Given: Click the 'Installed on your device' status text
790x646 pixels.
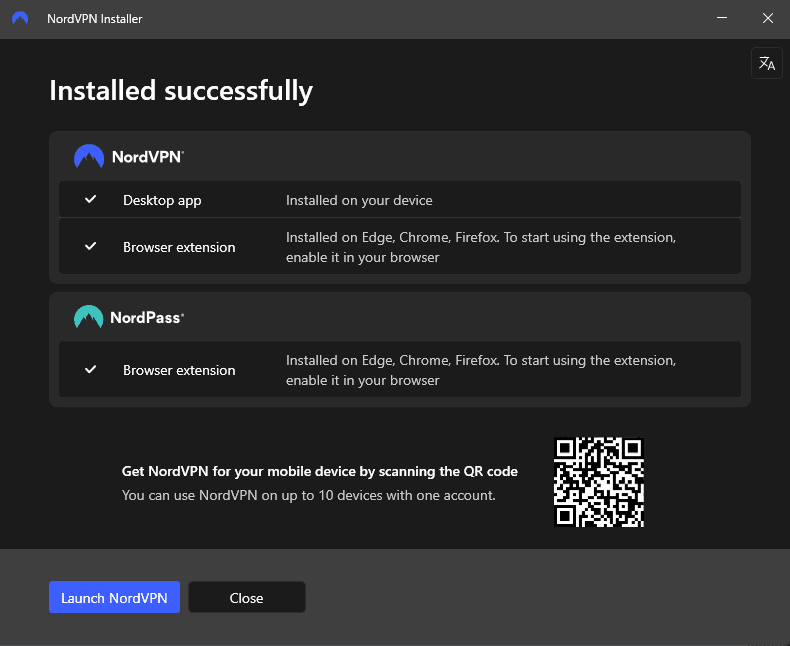Looking at the screenshot, I should pyautogui.click(x=359, y=200).
